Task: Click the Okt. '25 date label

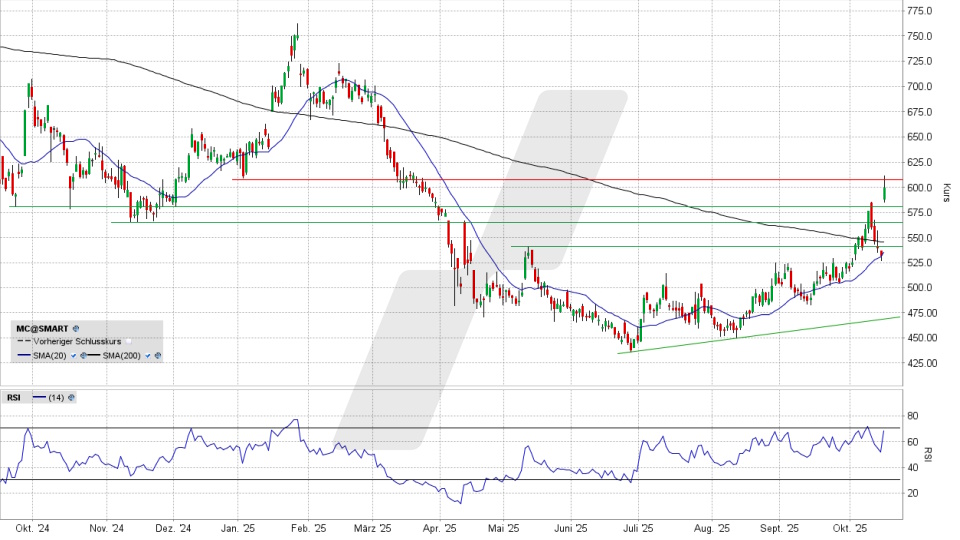Action: coord(849,528)
